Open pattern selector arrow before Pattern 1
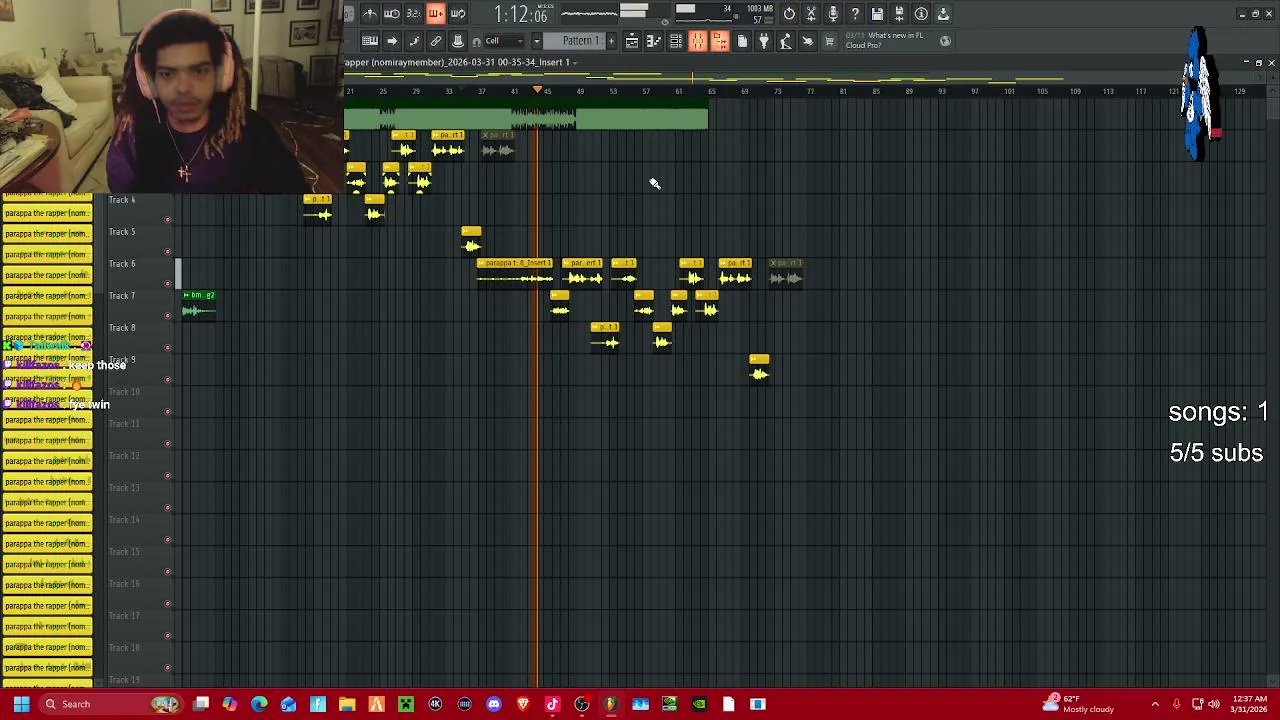This screenshot has height=720, width=1280. [537, 41]
